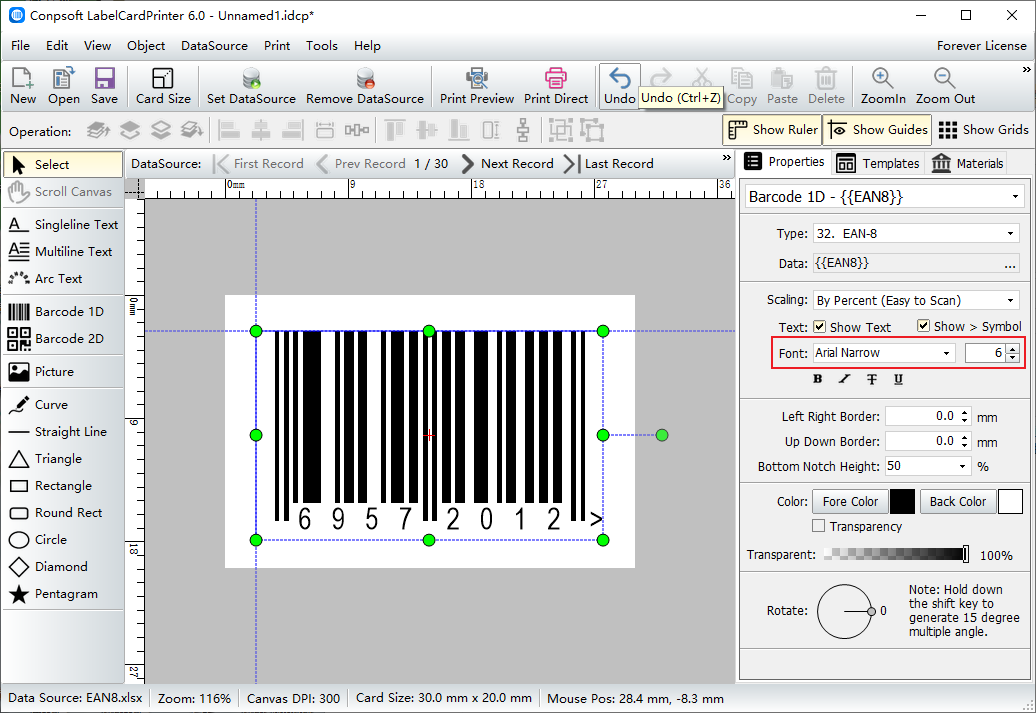Select the Curve drawing tool
Screen dimensions: 1036x713
(x=63, y=404)
